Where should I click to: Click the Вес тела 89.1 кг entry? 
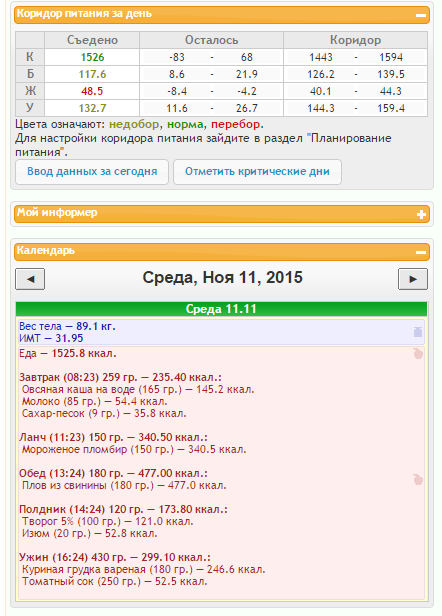click(x=67, y=326)
